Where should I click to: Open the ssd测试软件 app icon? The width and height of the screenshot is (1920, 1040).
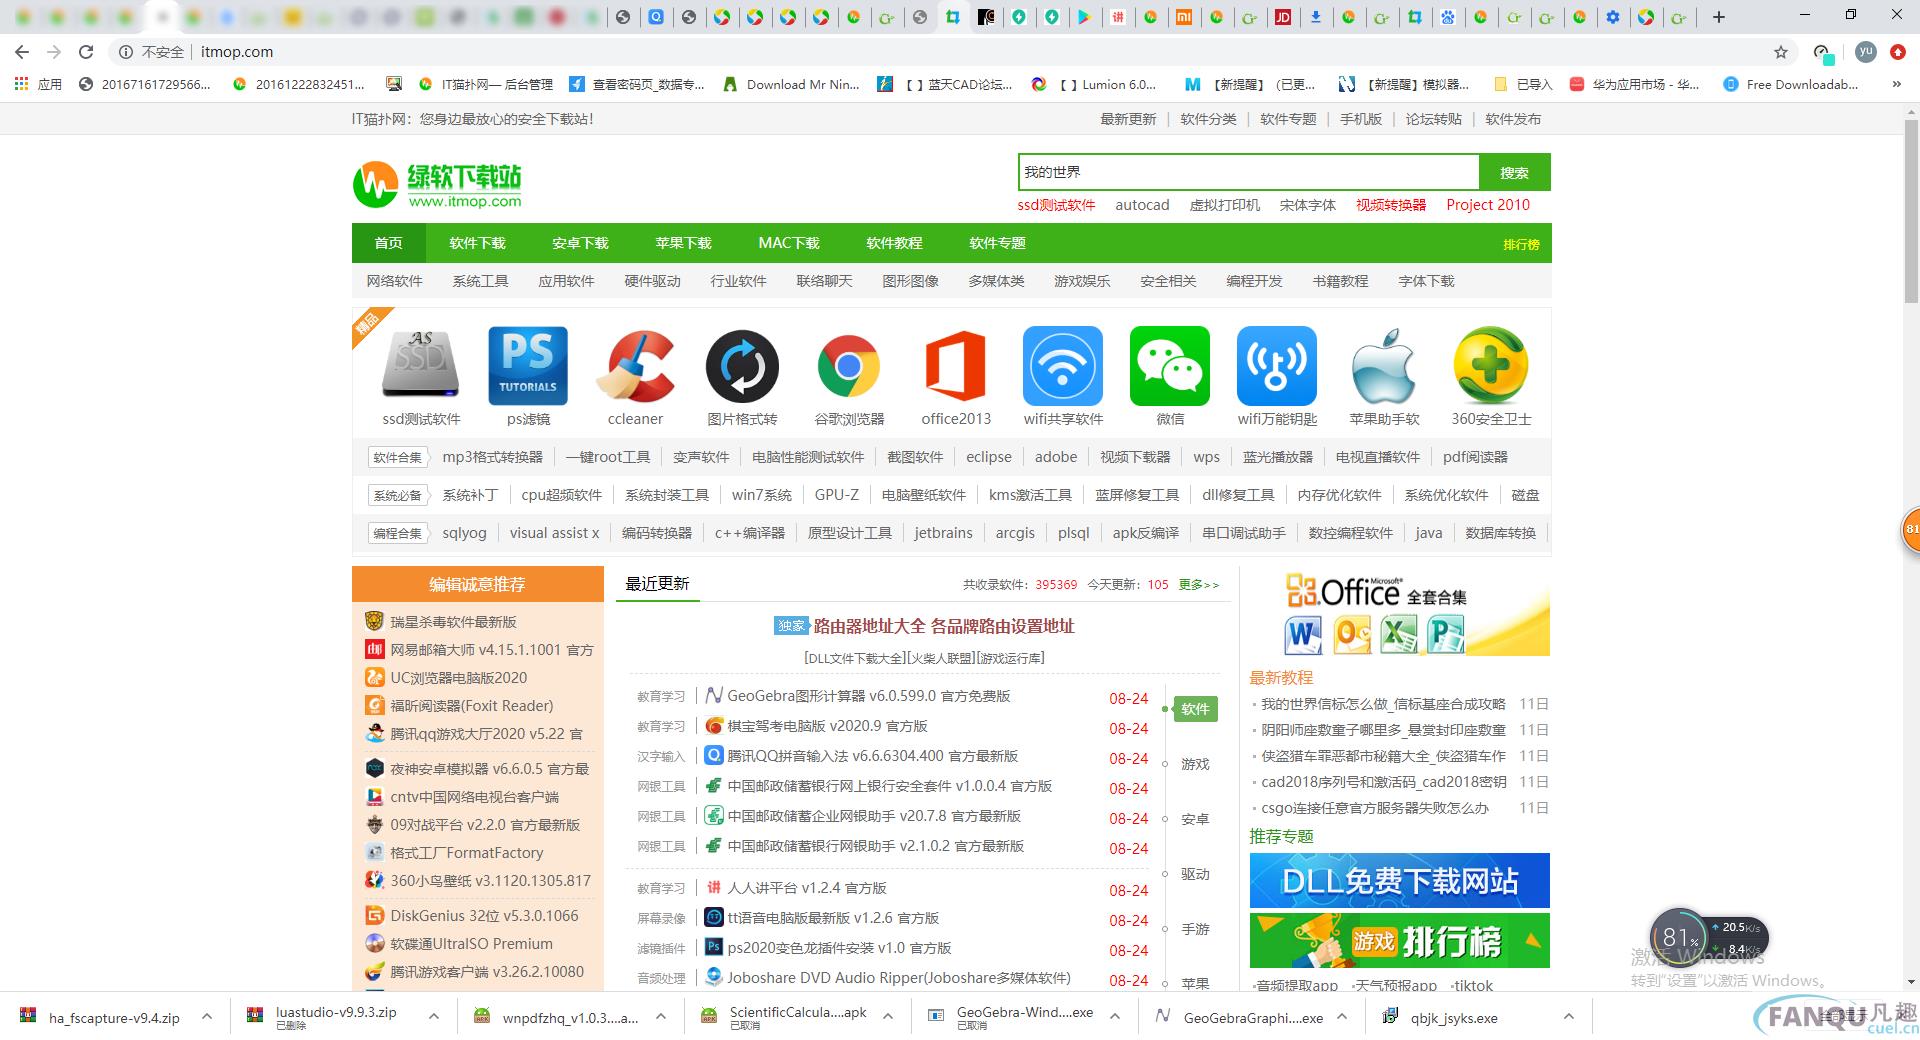point(420,364)
